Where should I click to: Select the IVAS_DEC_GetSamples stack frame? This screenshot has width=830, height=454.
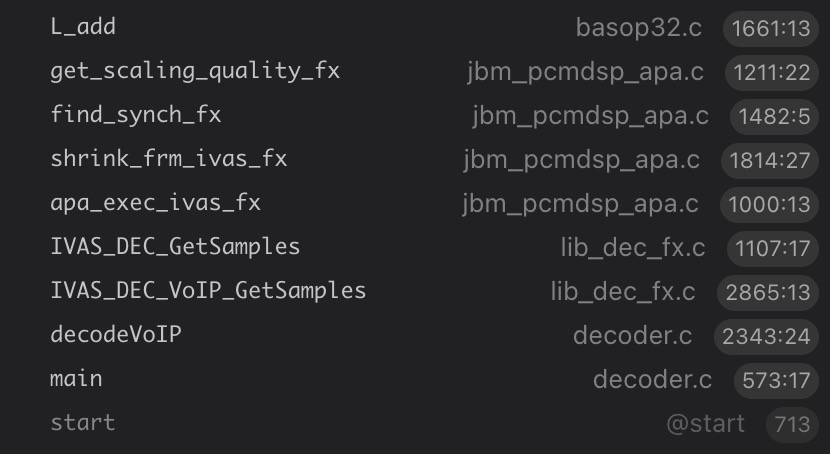(x=175, y=246)
